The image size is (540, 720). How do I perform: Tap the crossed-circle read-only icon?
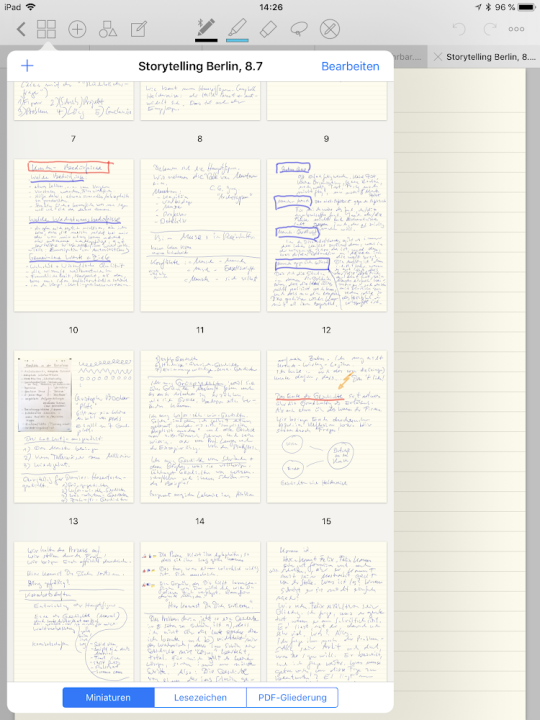coord(330,29)
